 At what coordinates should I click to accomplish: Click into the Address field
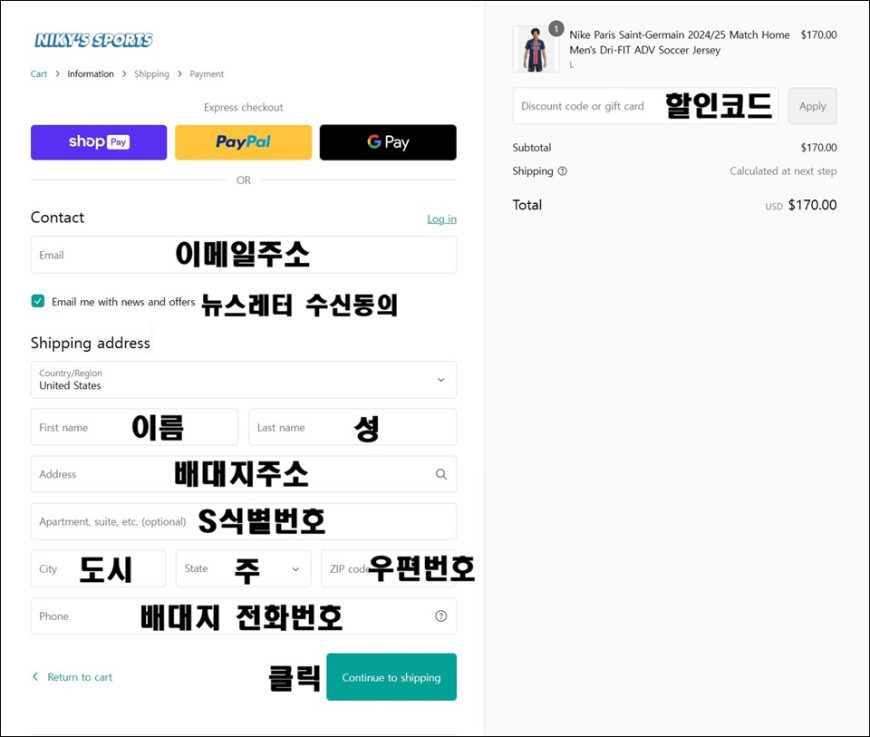point(244,474)
